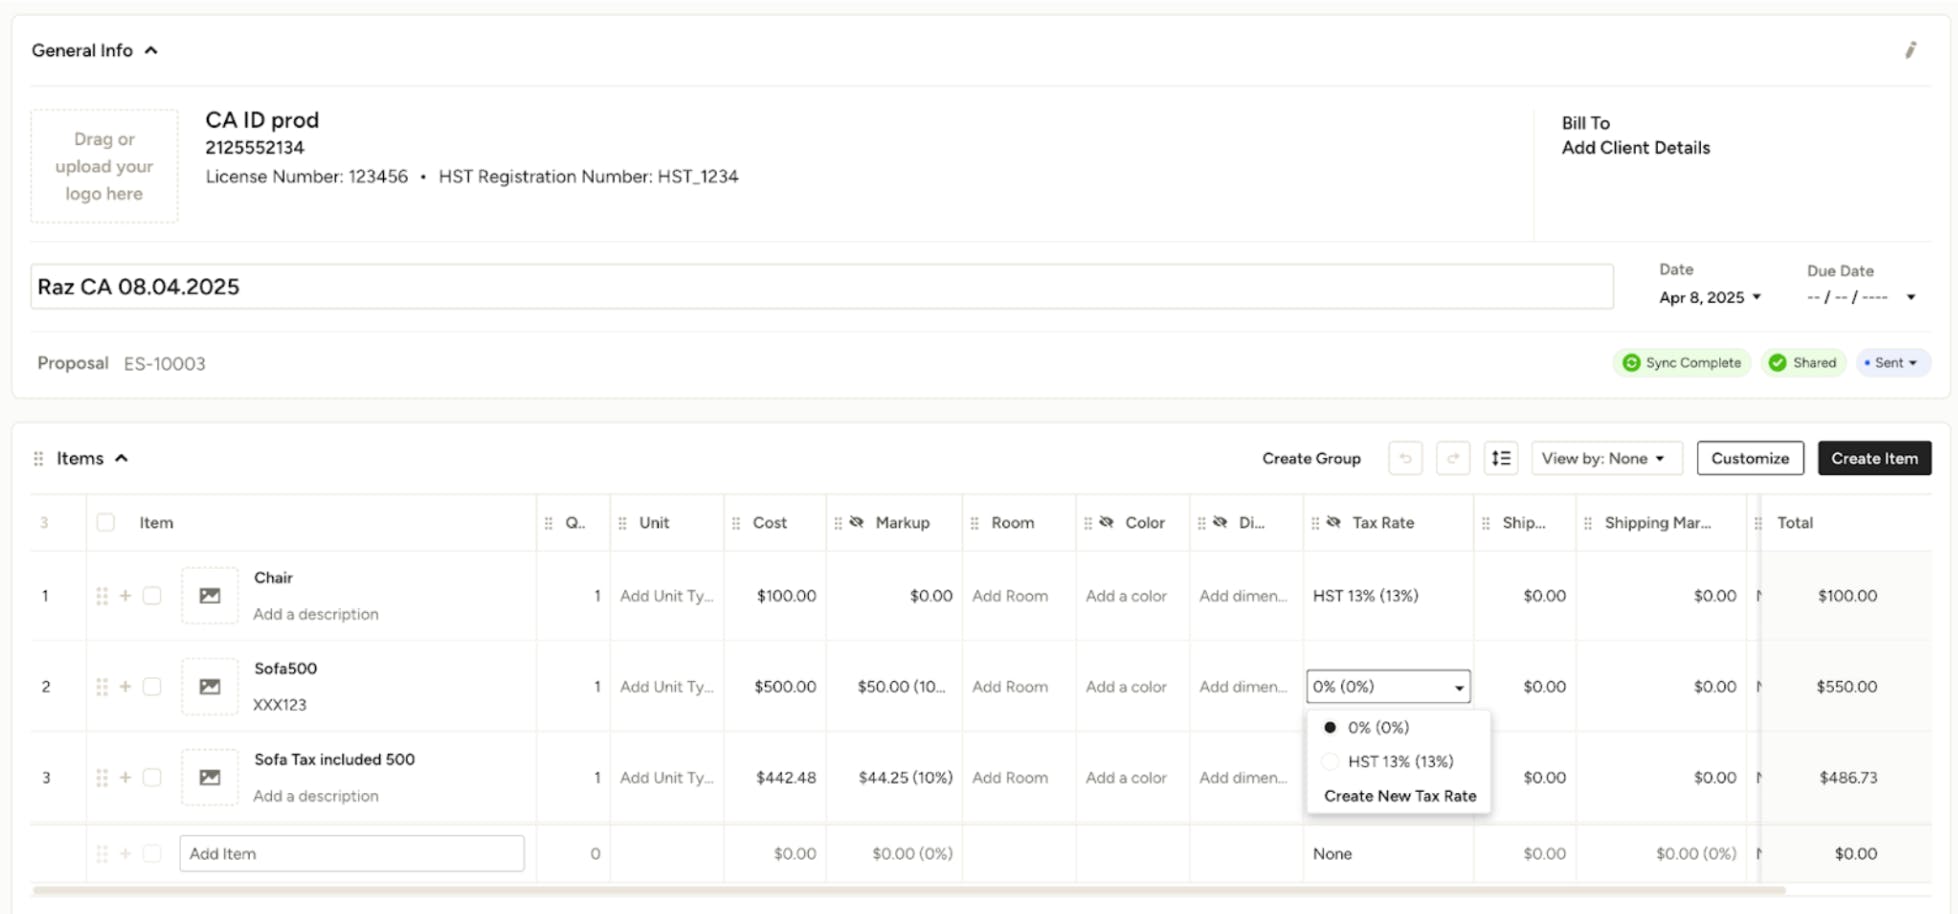Click the logo upload drop area
The image size is (1958, 914).
pyautogui.click(x=104, y=166)
